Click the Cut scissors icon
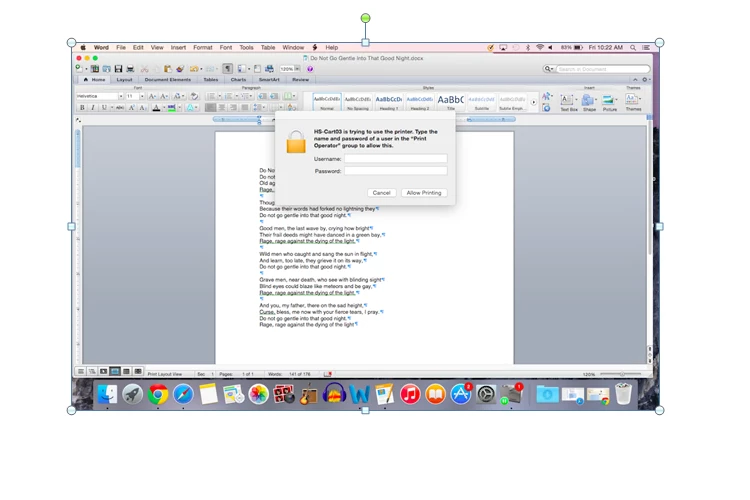Screen dimensions: 750x500 pyautogui.click(x=144, y=69)
